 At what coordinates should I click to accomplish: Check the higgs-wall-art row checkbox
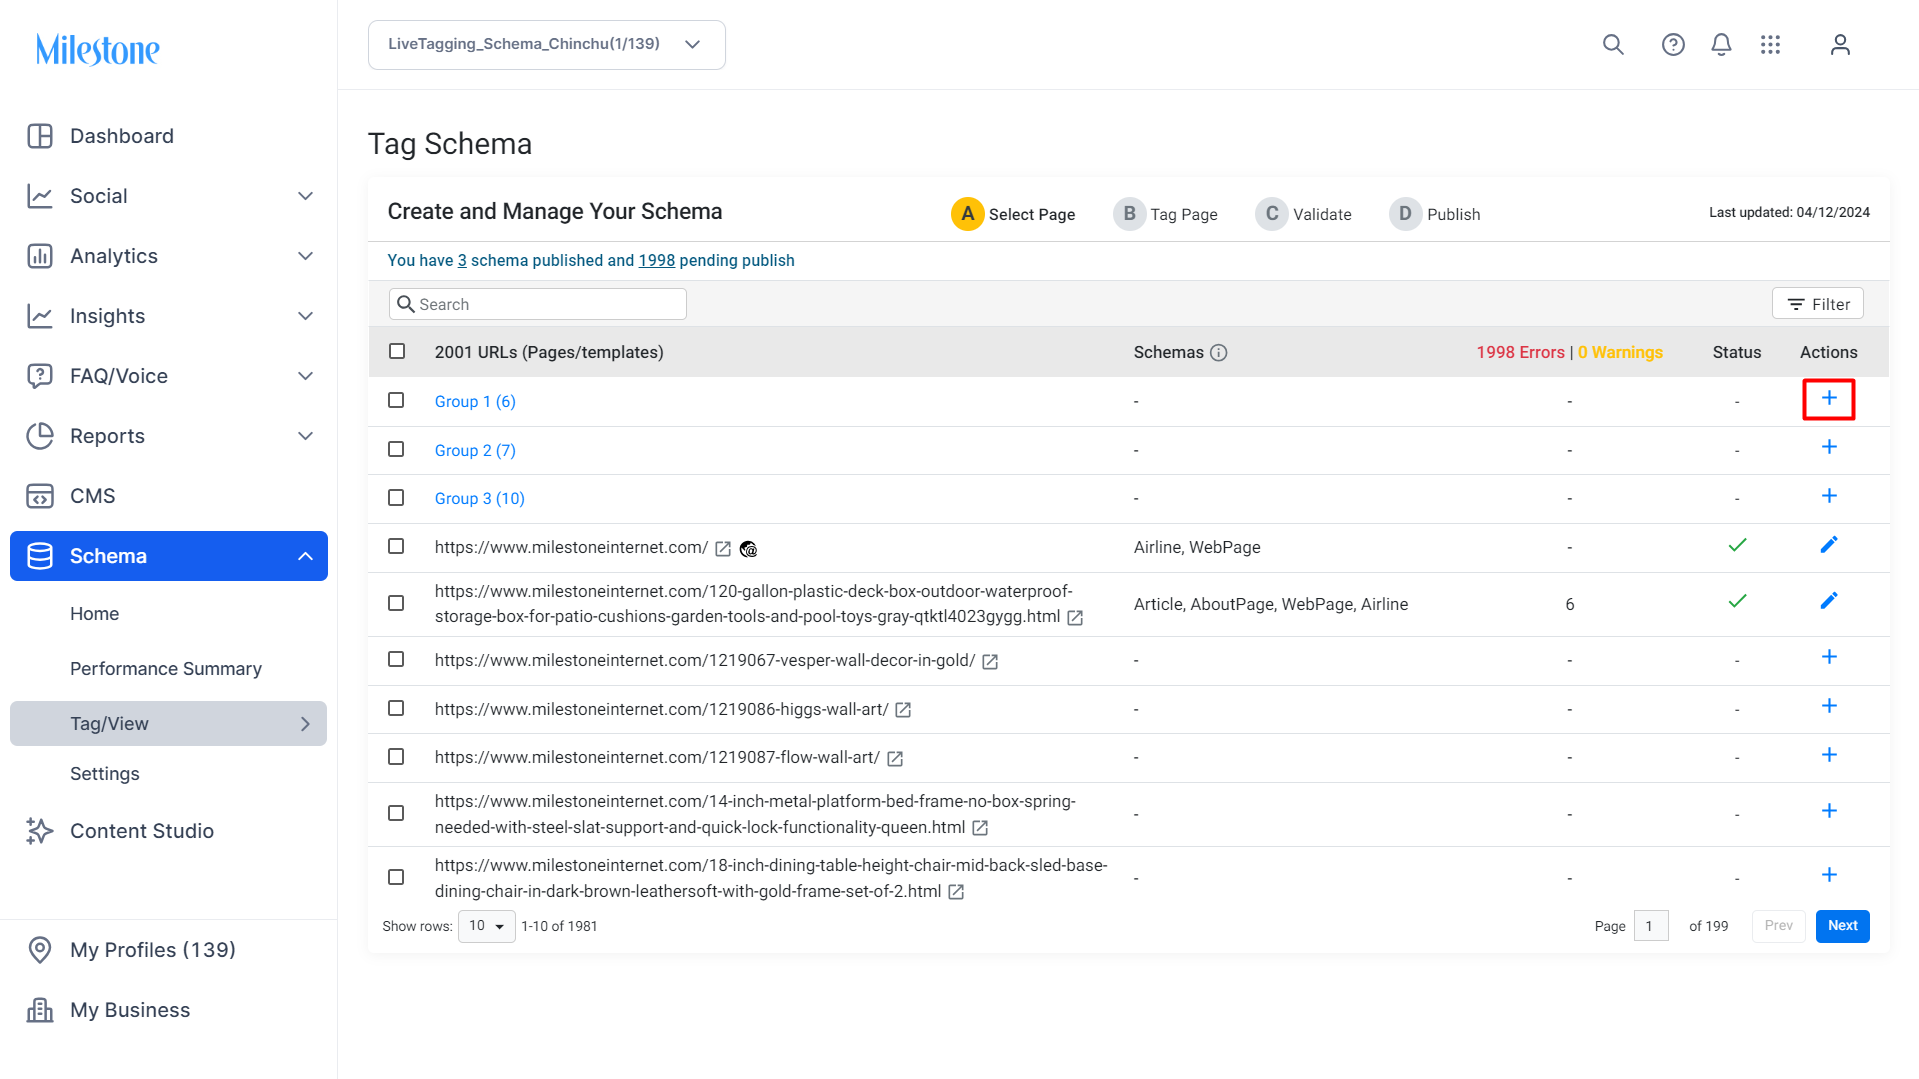pyautogui.click(x=396, y=709)
